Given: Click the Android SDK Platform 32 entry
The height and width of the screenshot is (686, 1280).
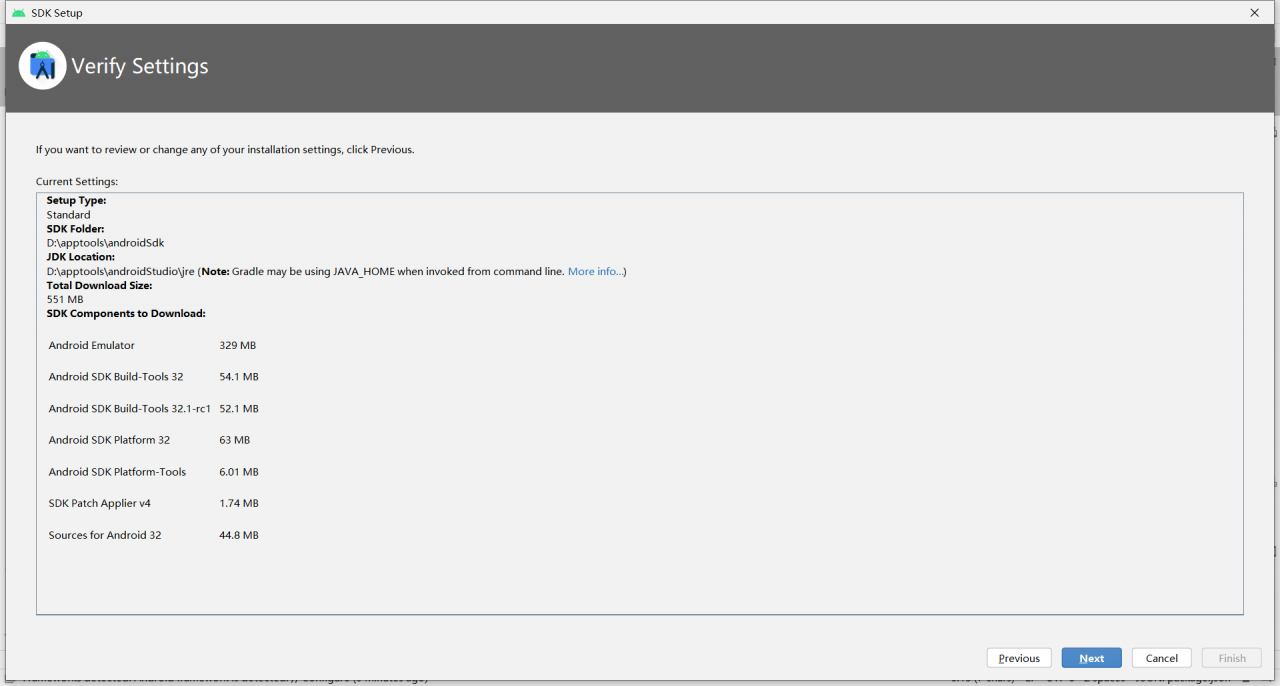Looking at the screenshot, I should (x=109, y=440).
